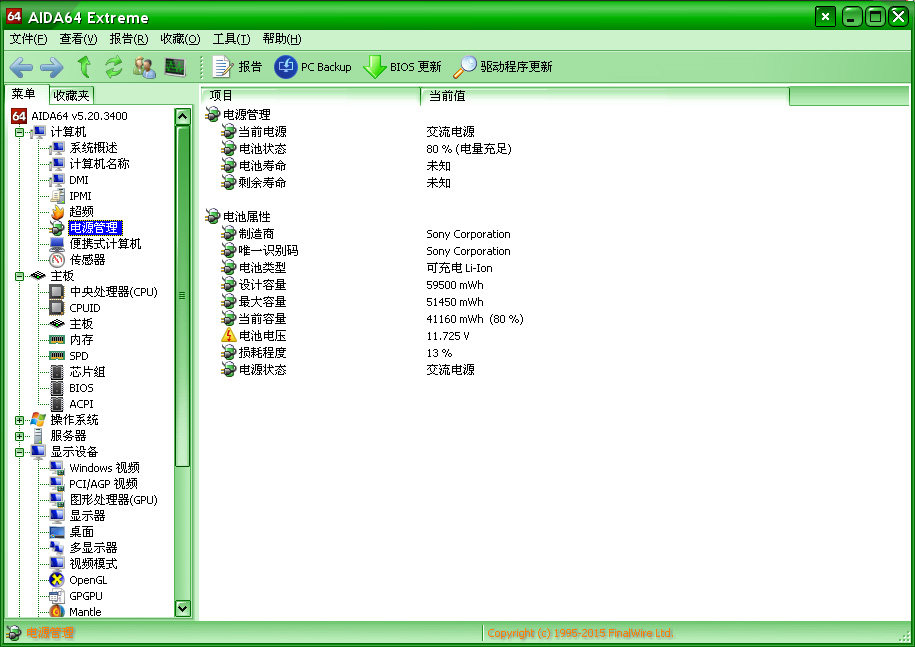Select the 电池电压 warning row
The height and width of the screenshot is (647, 915).
point(345,336)
